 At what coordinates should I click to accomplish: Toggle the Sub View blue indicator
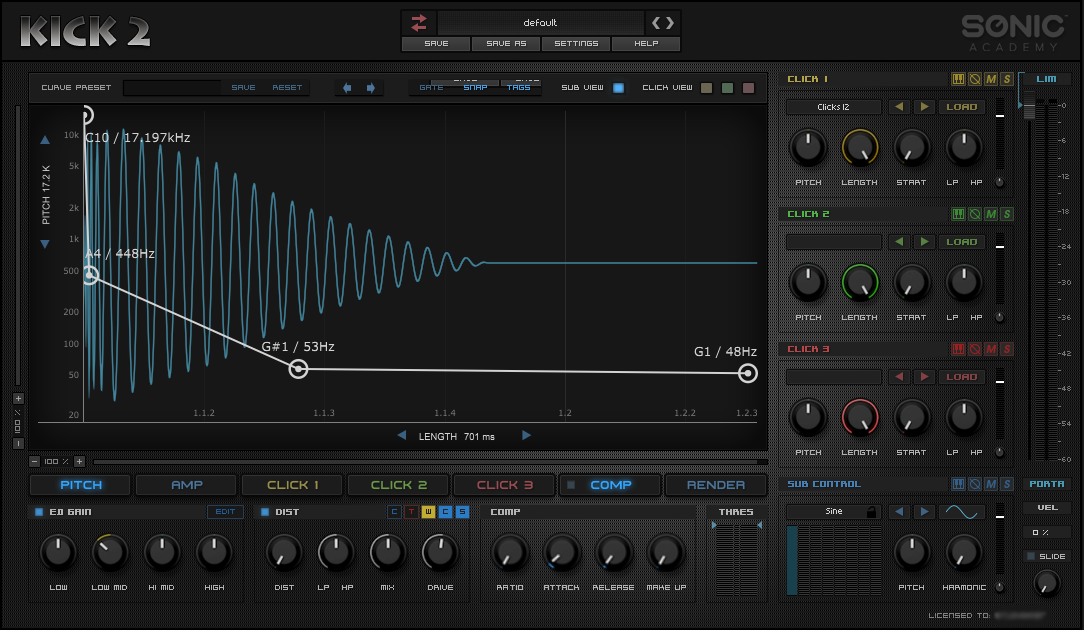(x=618, y=88)
